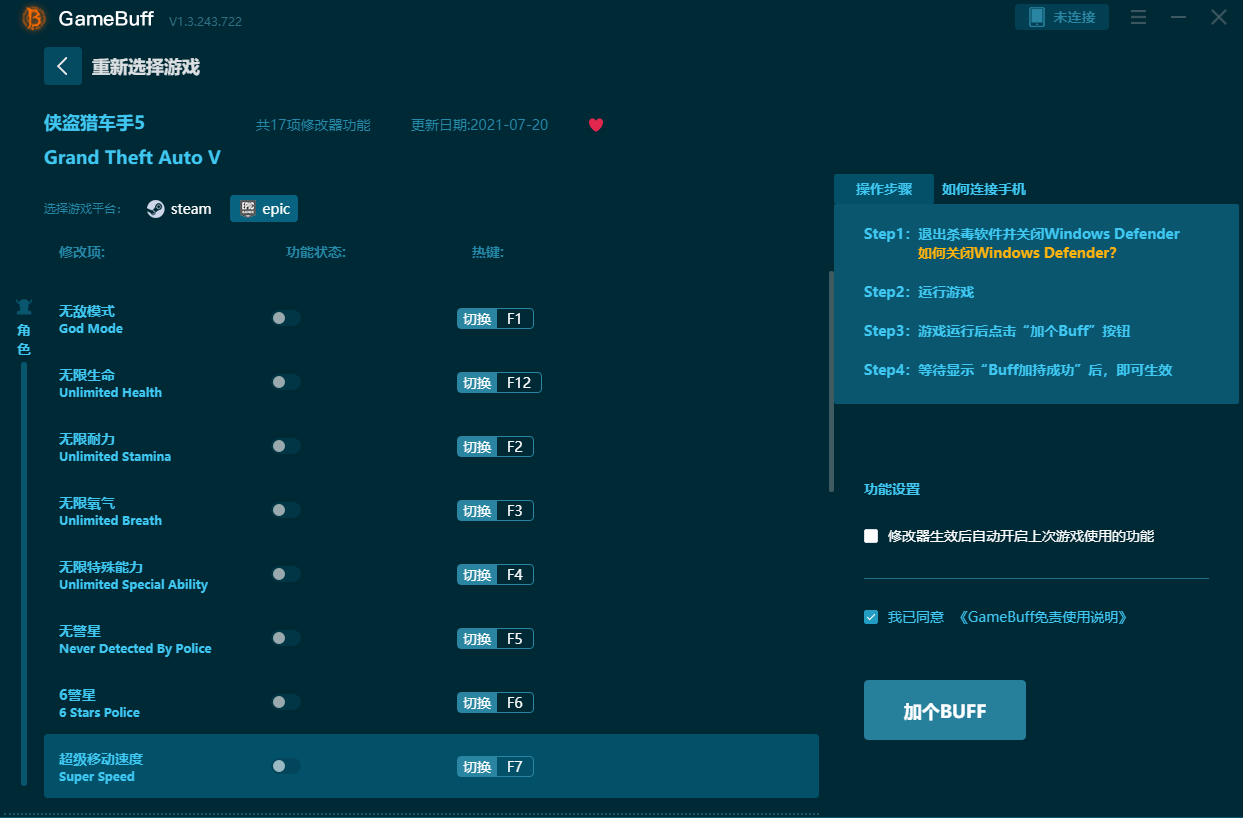Minimize the GameBuff window

tap(1178, 17)
